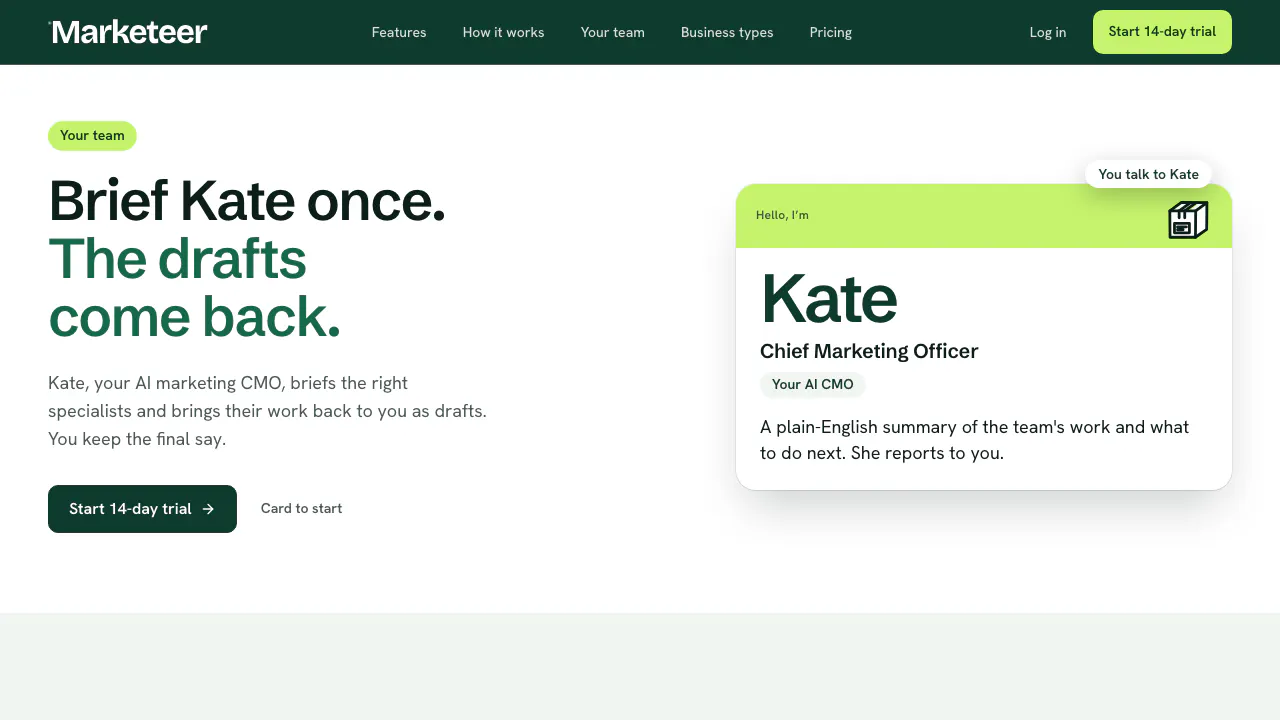This screenshot has width=1280, height=720.
Task: Open the Your team nav link
Action: [x=613, y=32]
